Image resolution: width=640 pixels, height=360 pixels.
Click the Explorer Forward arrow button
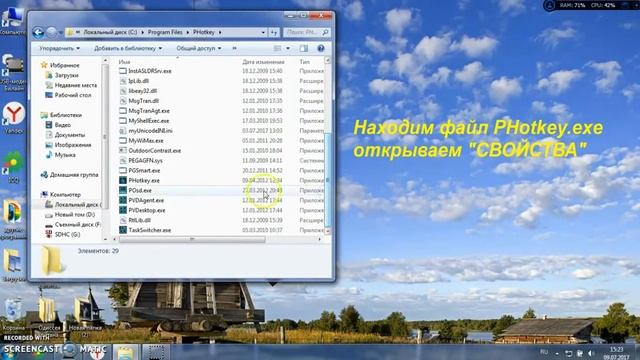pyautogui.click(x=51, y=32)
